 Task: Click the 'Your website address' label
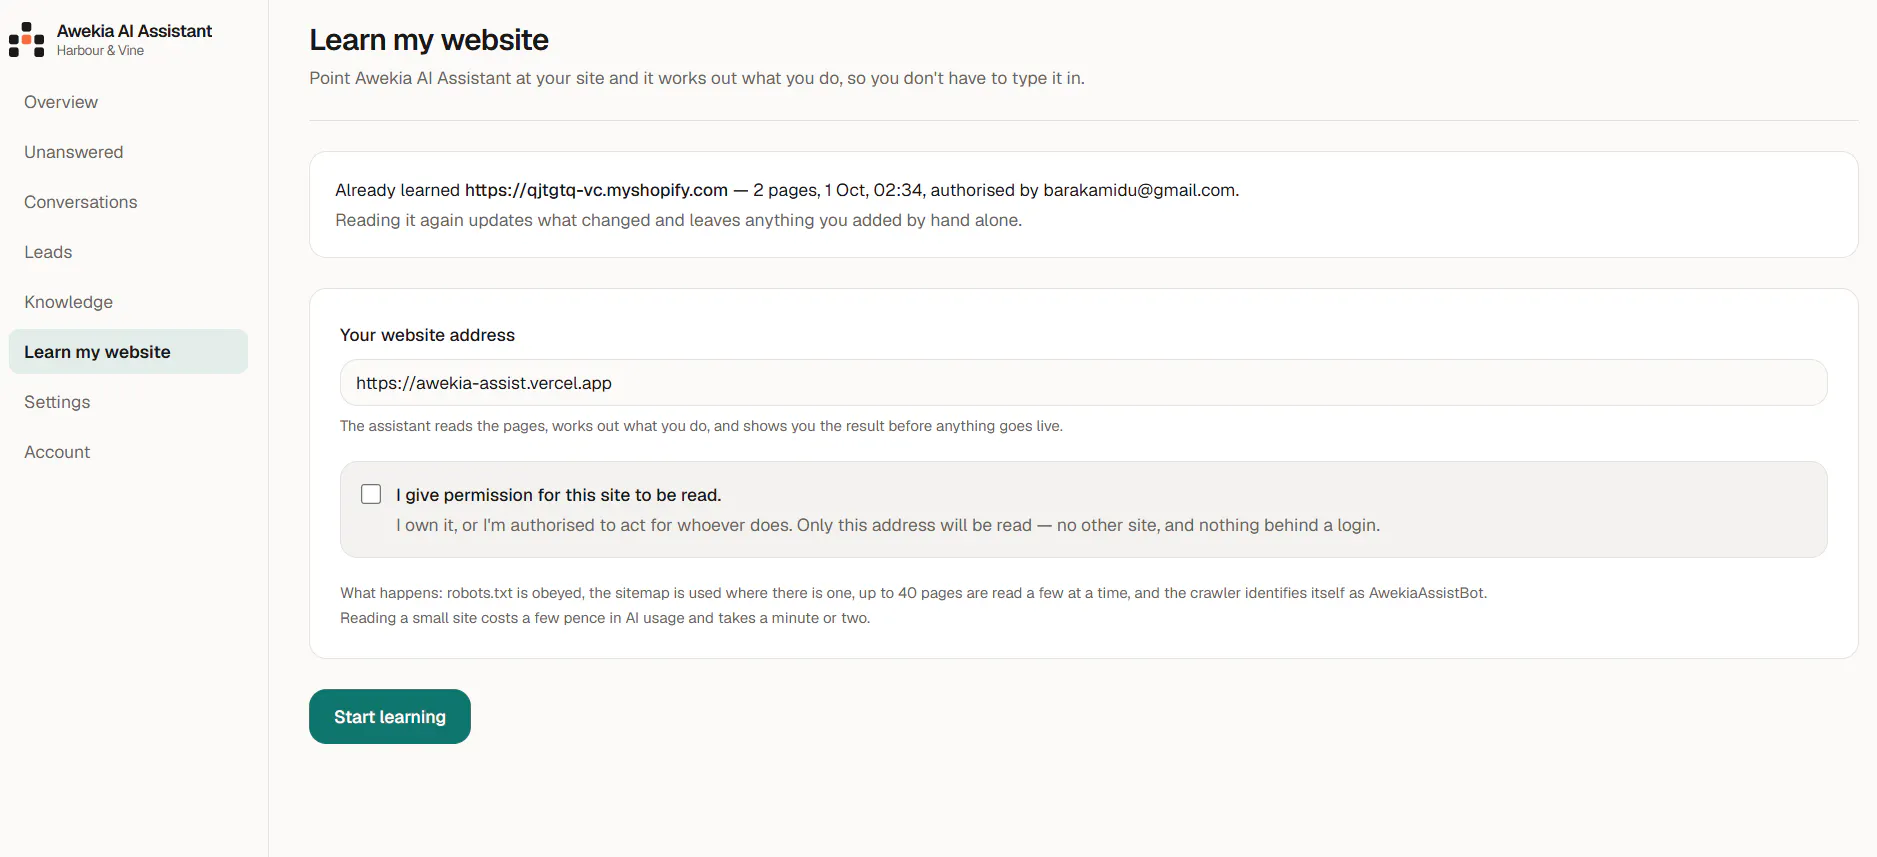(x=427, y=335)
